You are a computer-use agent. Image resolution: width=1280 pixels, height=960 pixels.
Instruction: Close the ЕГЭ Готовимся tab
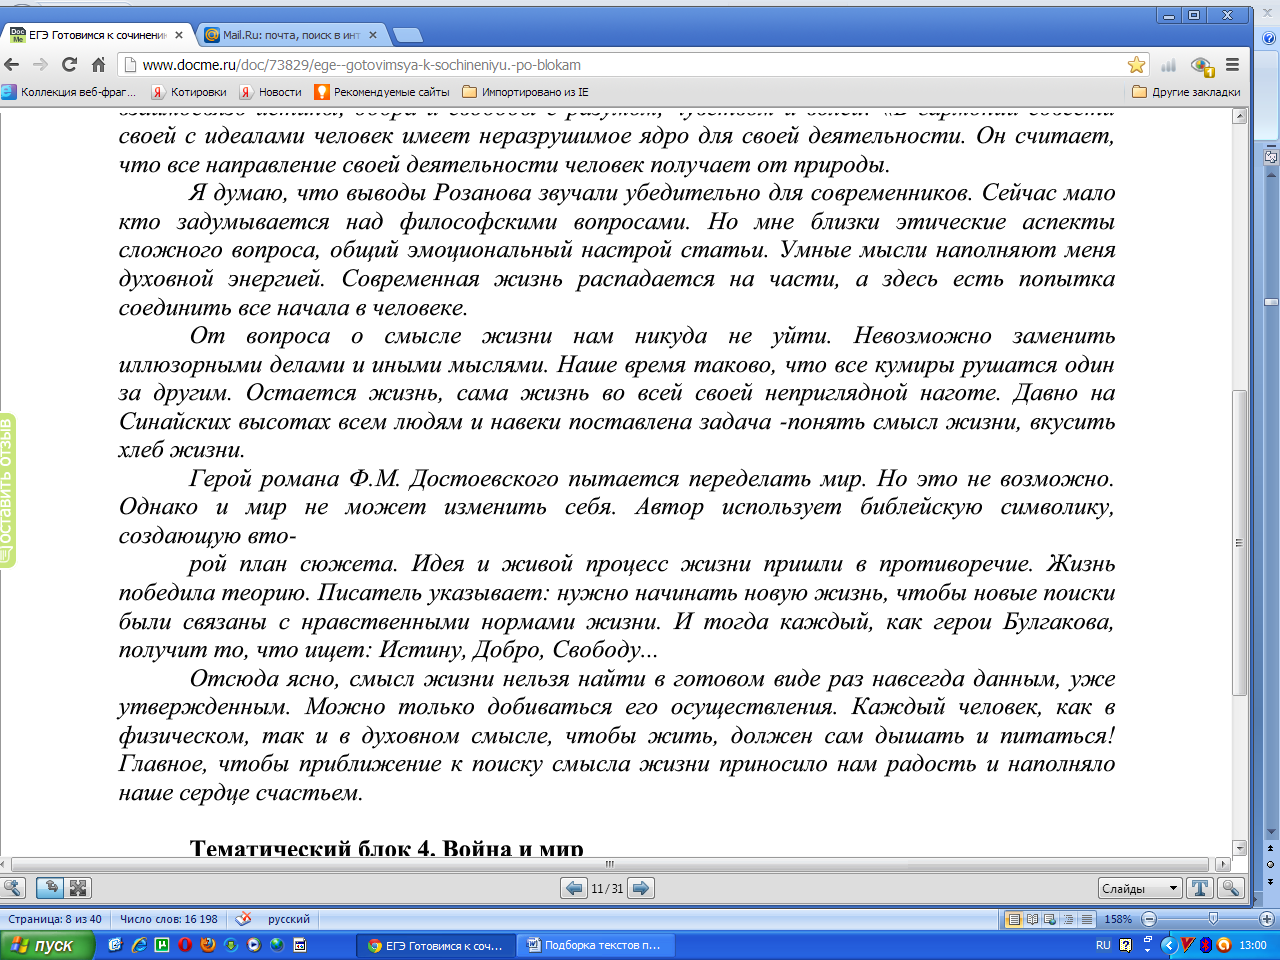click(179, 34)
